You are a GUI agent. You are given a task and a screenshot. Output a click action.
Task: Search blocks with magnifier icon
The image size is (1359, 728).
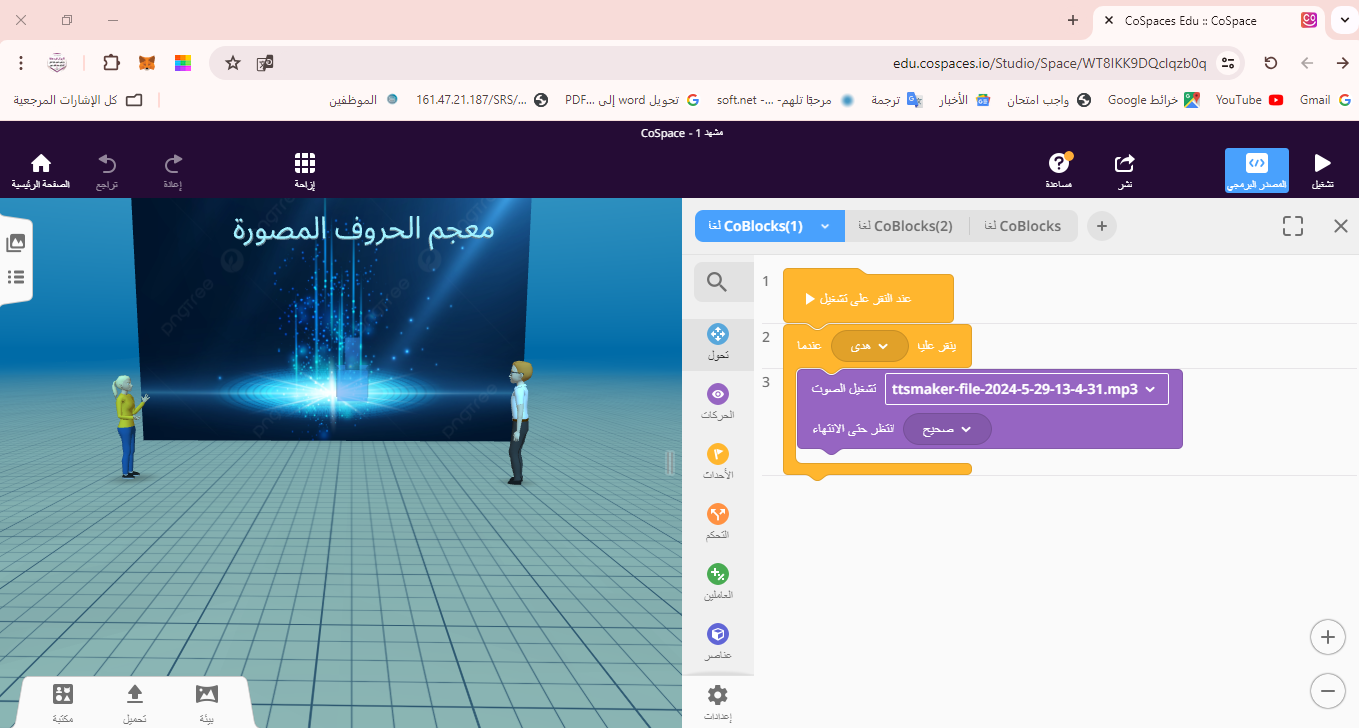tap(717, 282)
